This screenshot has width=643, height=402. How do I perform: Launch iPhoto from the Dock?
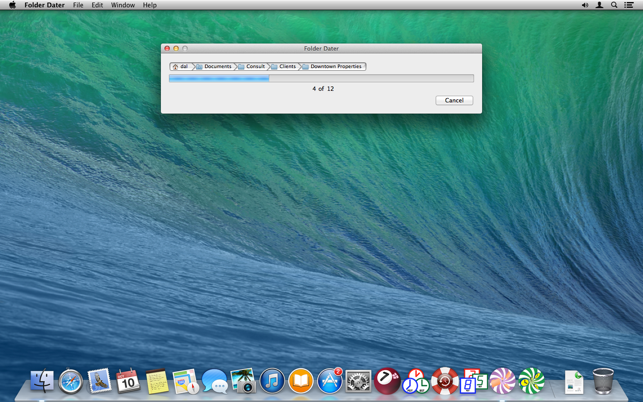pos(243,381)
